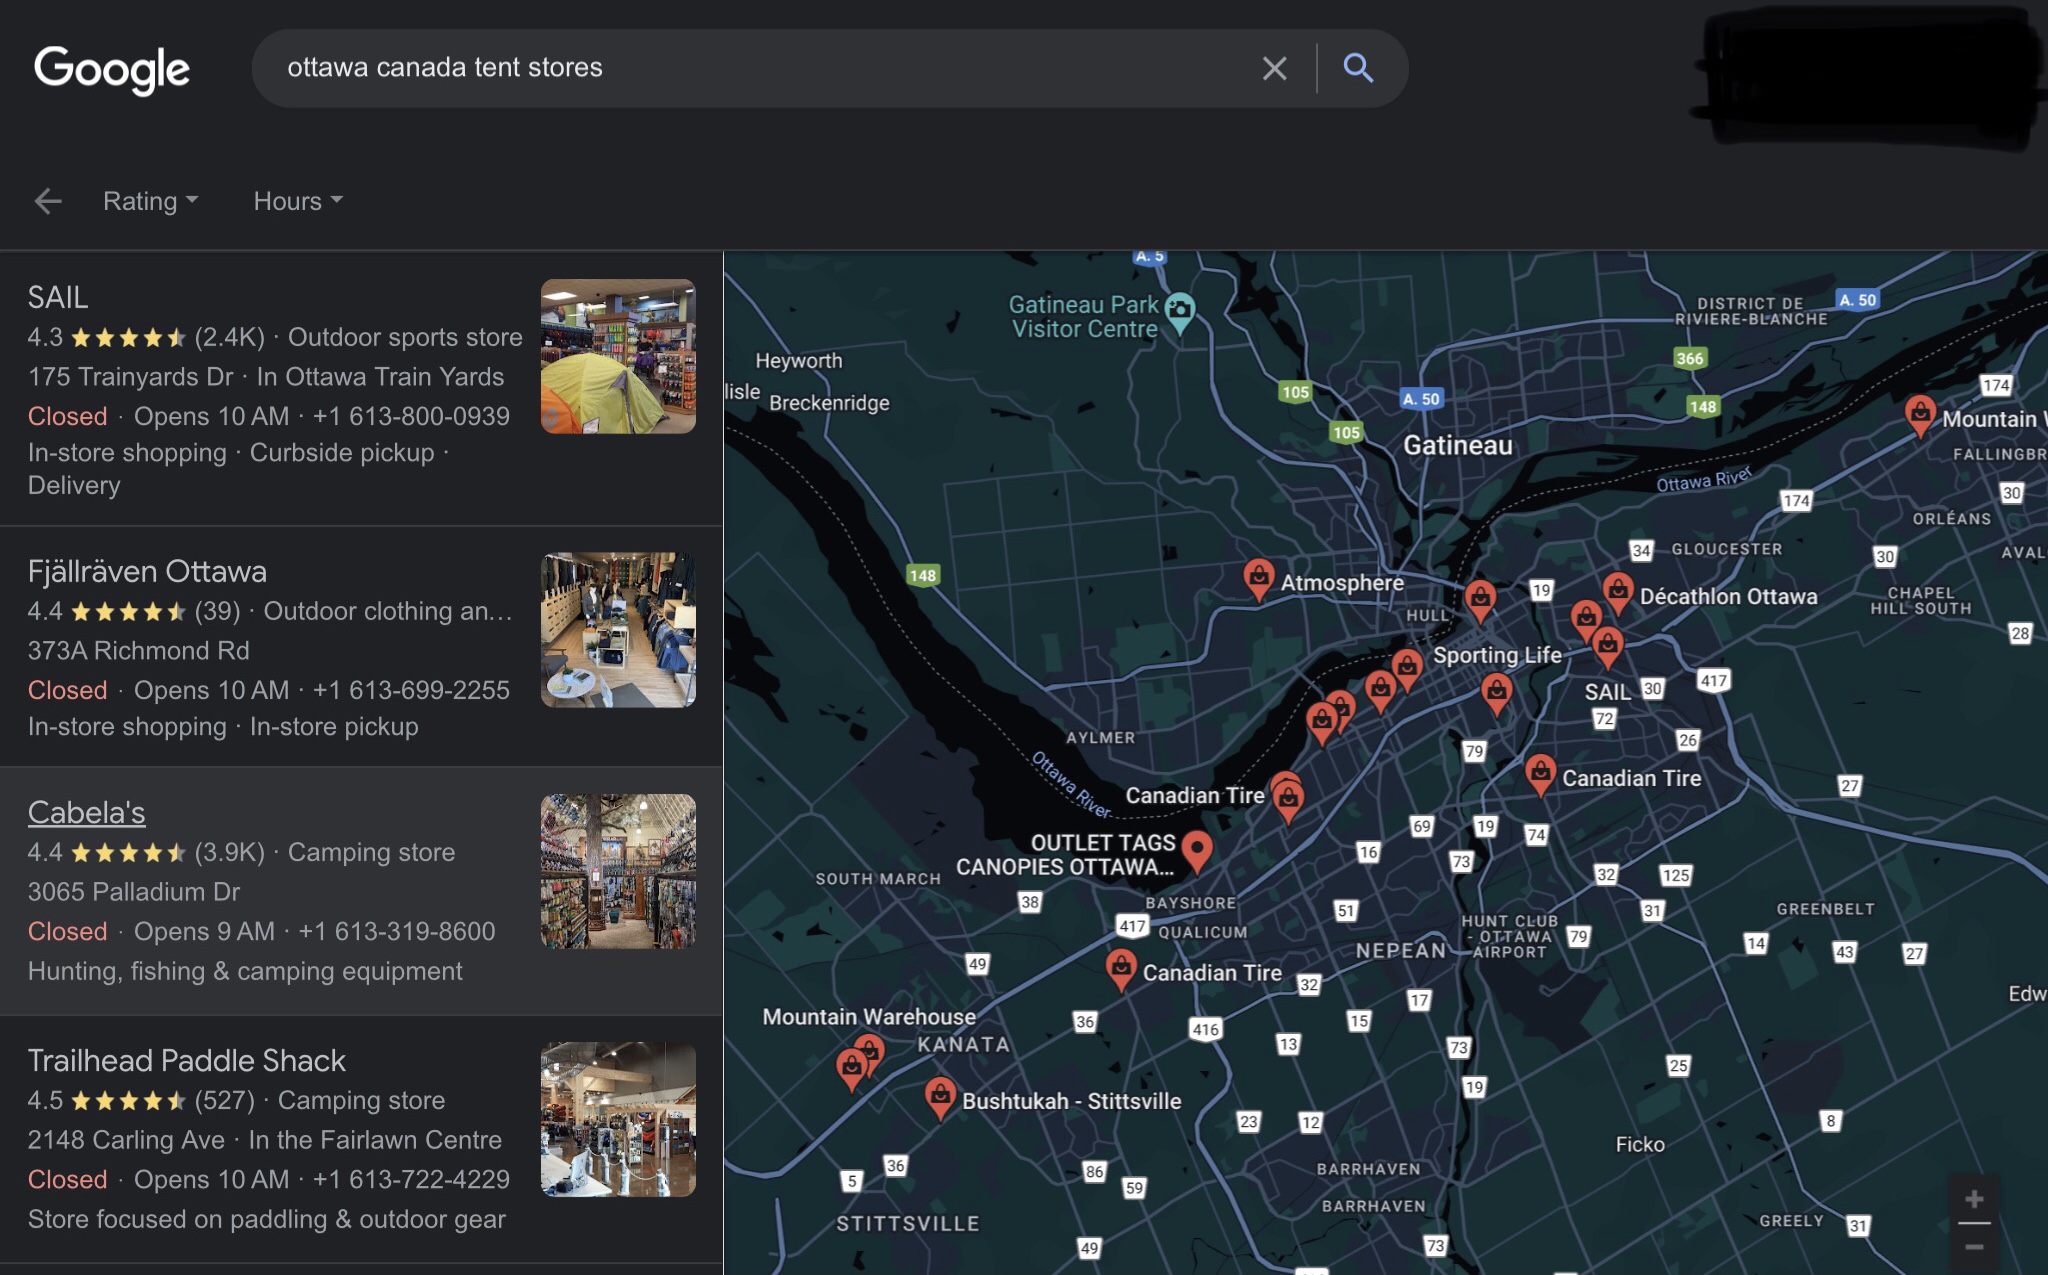Viewport: 2048px width, 1275px height.
Task: View the SAIL tent photo thumbnail
Action: pos(618,356)
